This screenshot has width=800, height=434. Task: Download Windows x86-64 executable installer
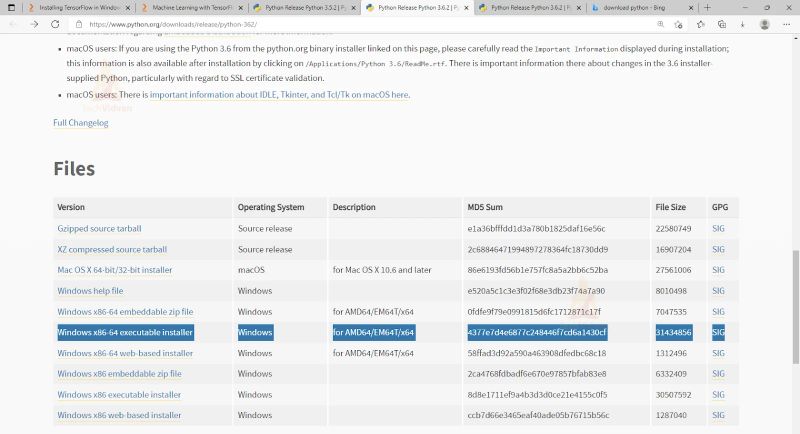[125, 333]
